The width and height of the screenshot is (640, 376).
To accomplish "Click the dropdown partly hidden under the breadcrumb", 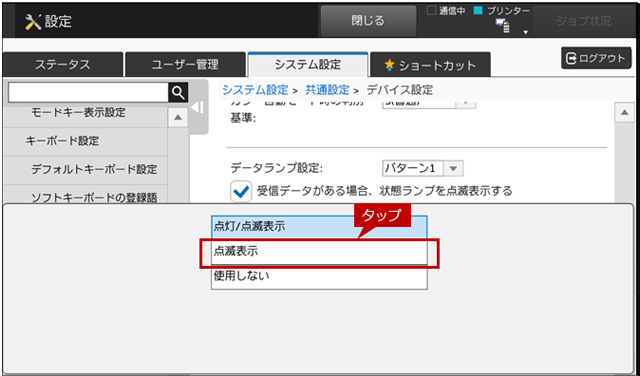I will pyautogui.click(x=429, y=104).
